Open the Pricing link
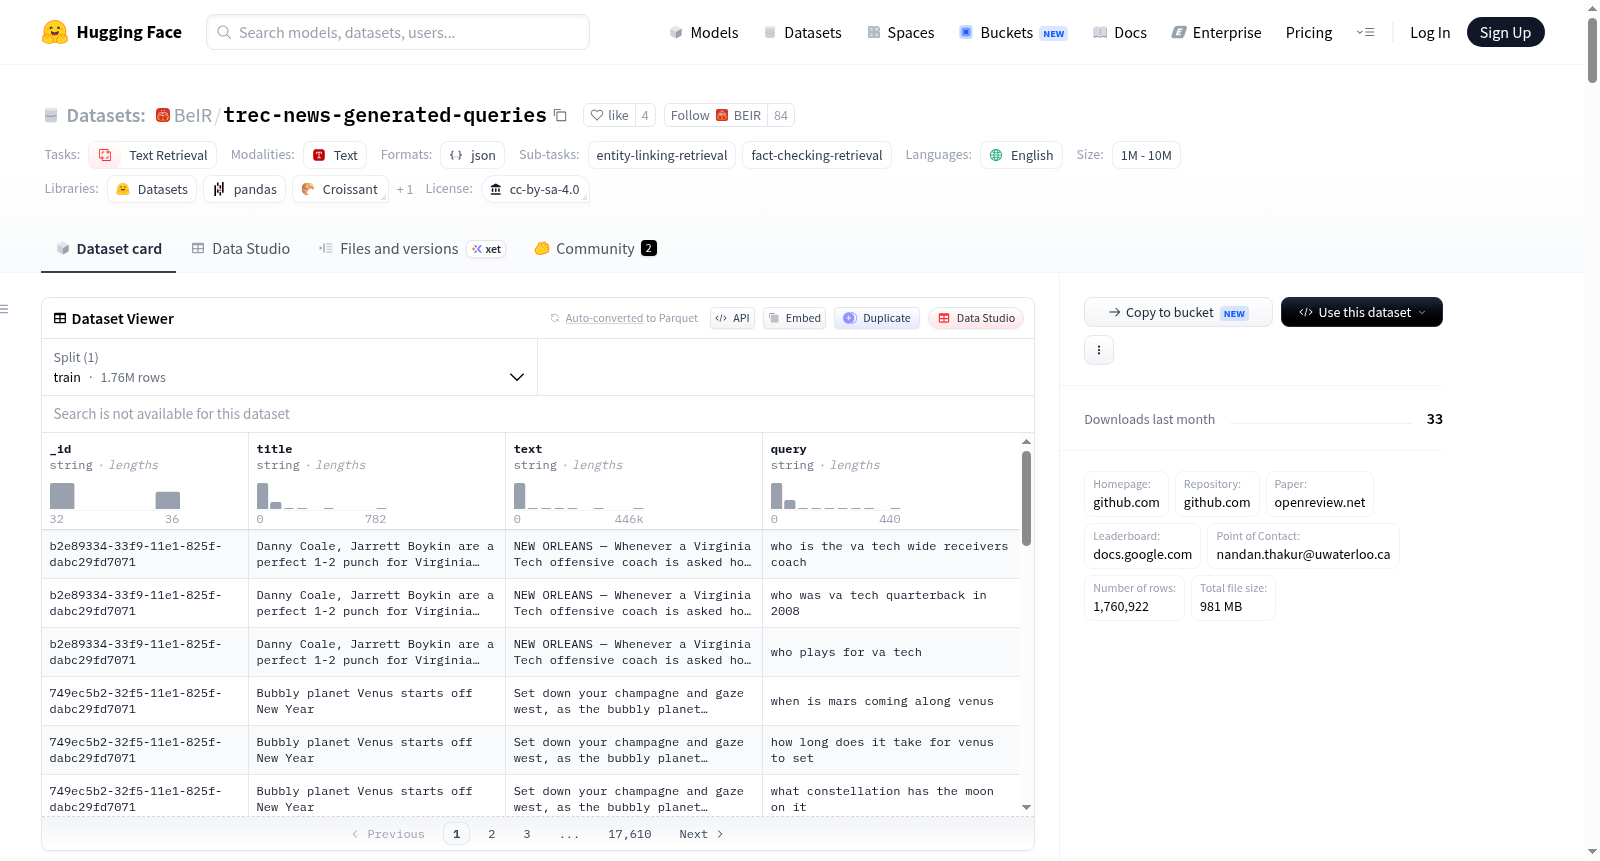 pos(1309,32)
